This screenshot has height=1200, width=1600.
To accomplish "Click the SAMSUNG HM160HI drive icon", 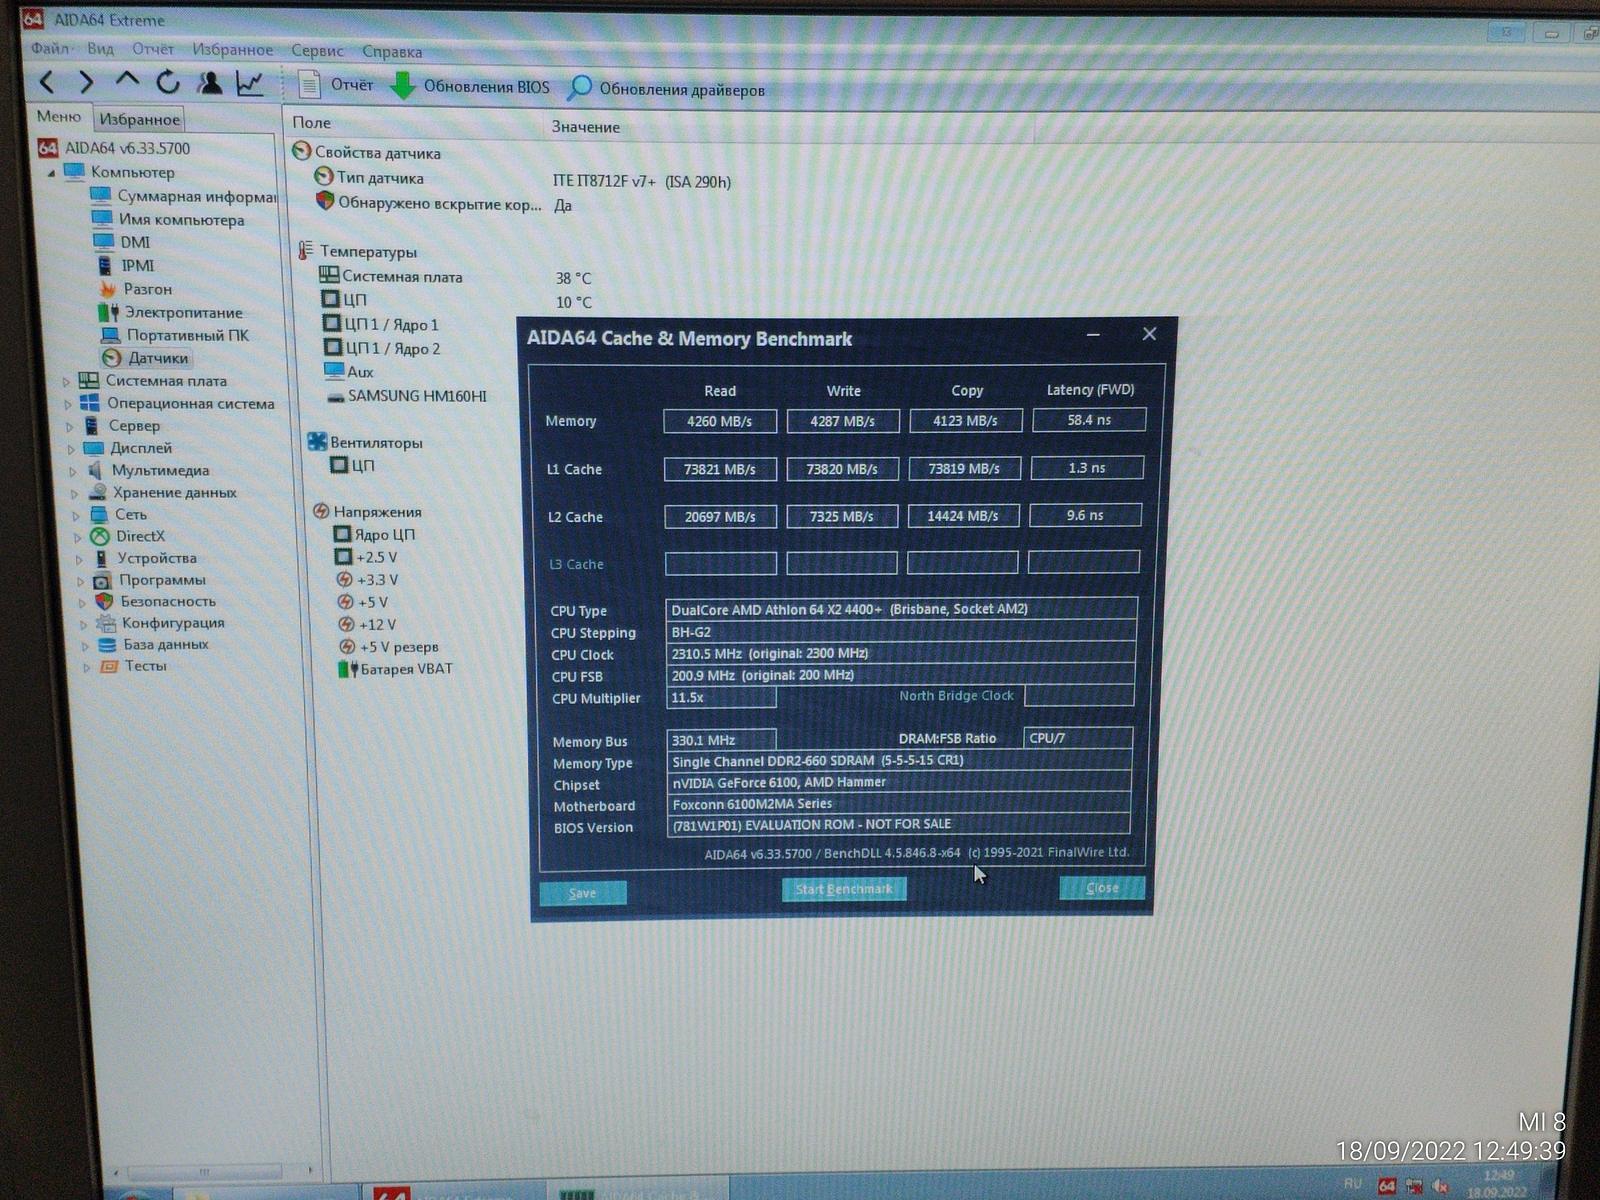I will coord(336,397).
